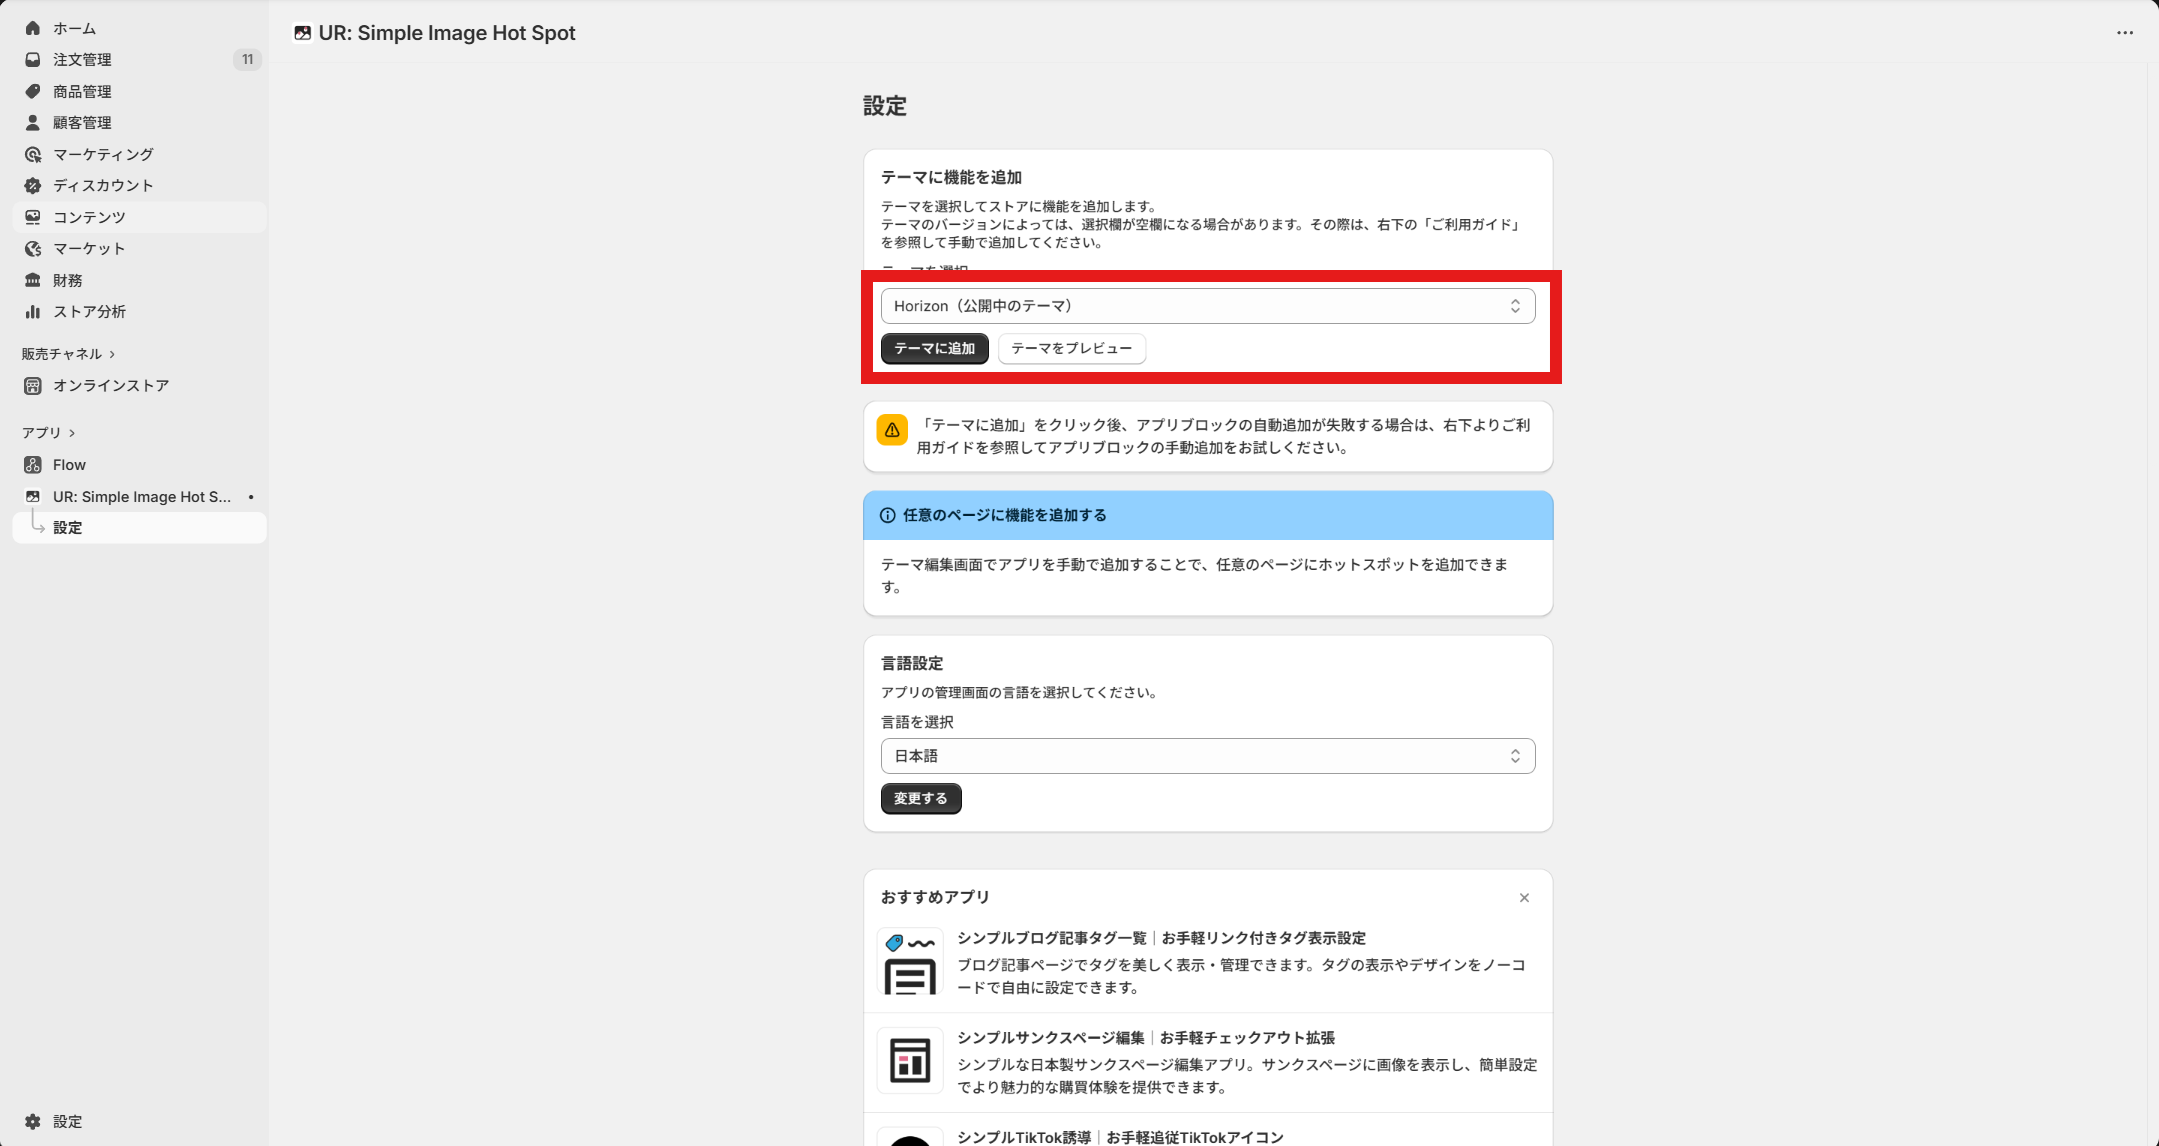Open the ストア分析 analytics chart icon

pyautogui.click(x=33, y=311)
